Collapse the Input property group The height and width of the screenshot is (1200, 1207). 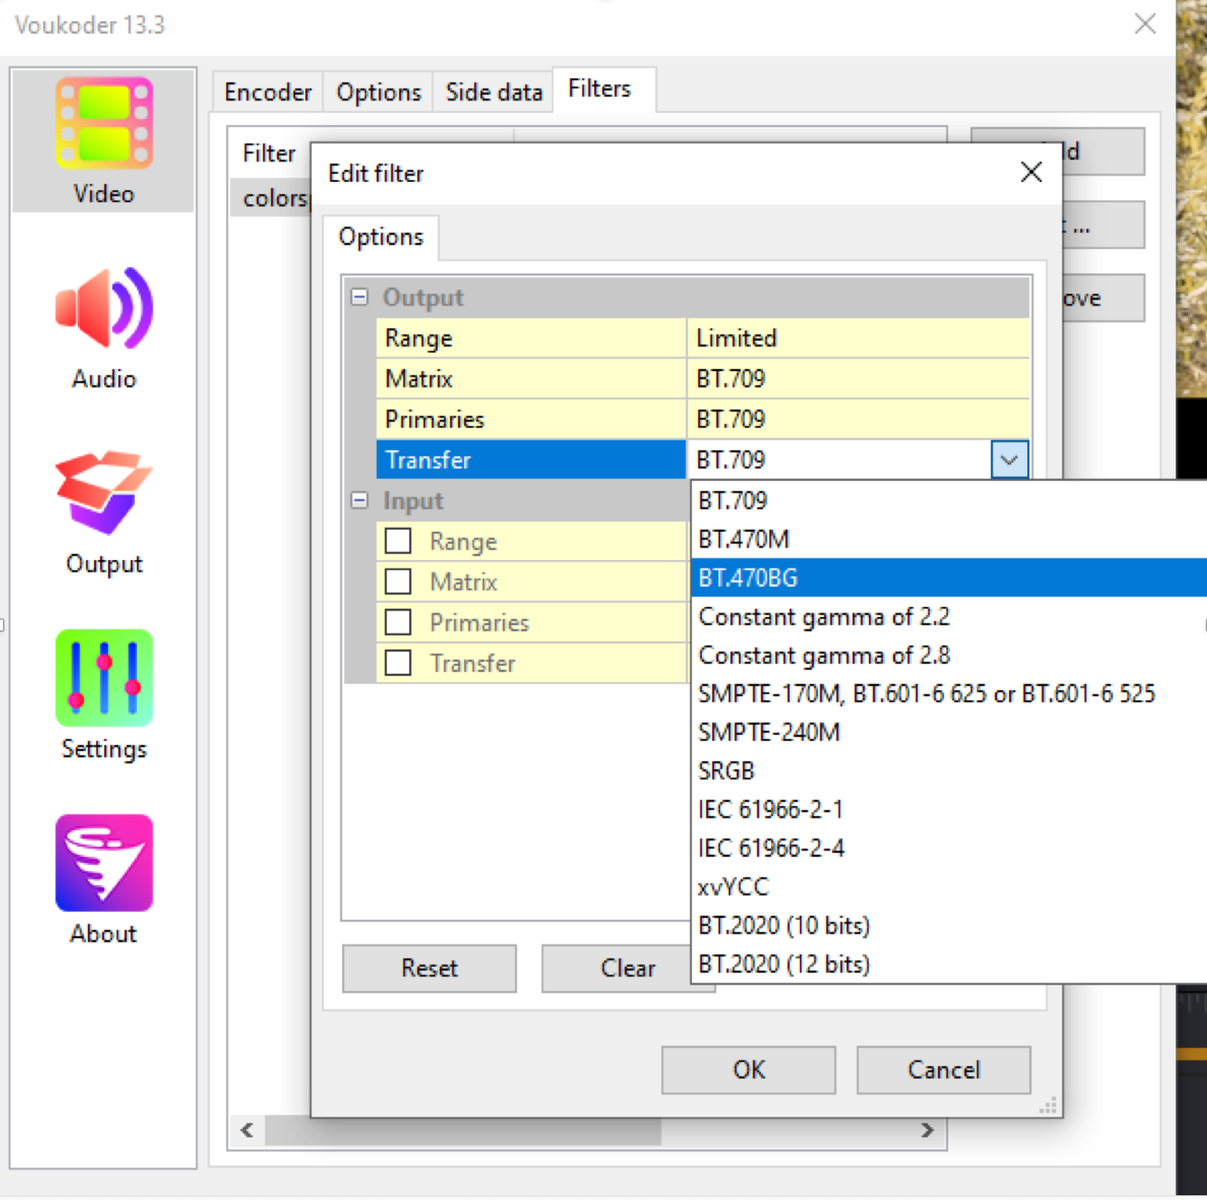(360, 500)
